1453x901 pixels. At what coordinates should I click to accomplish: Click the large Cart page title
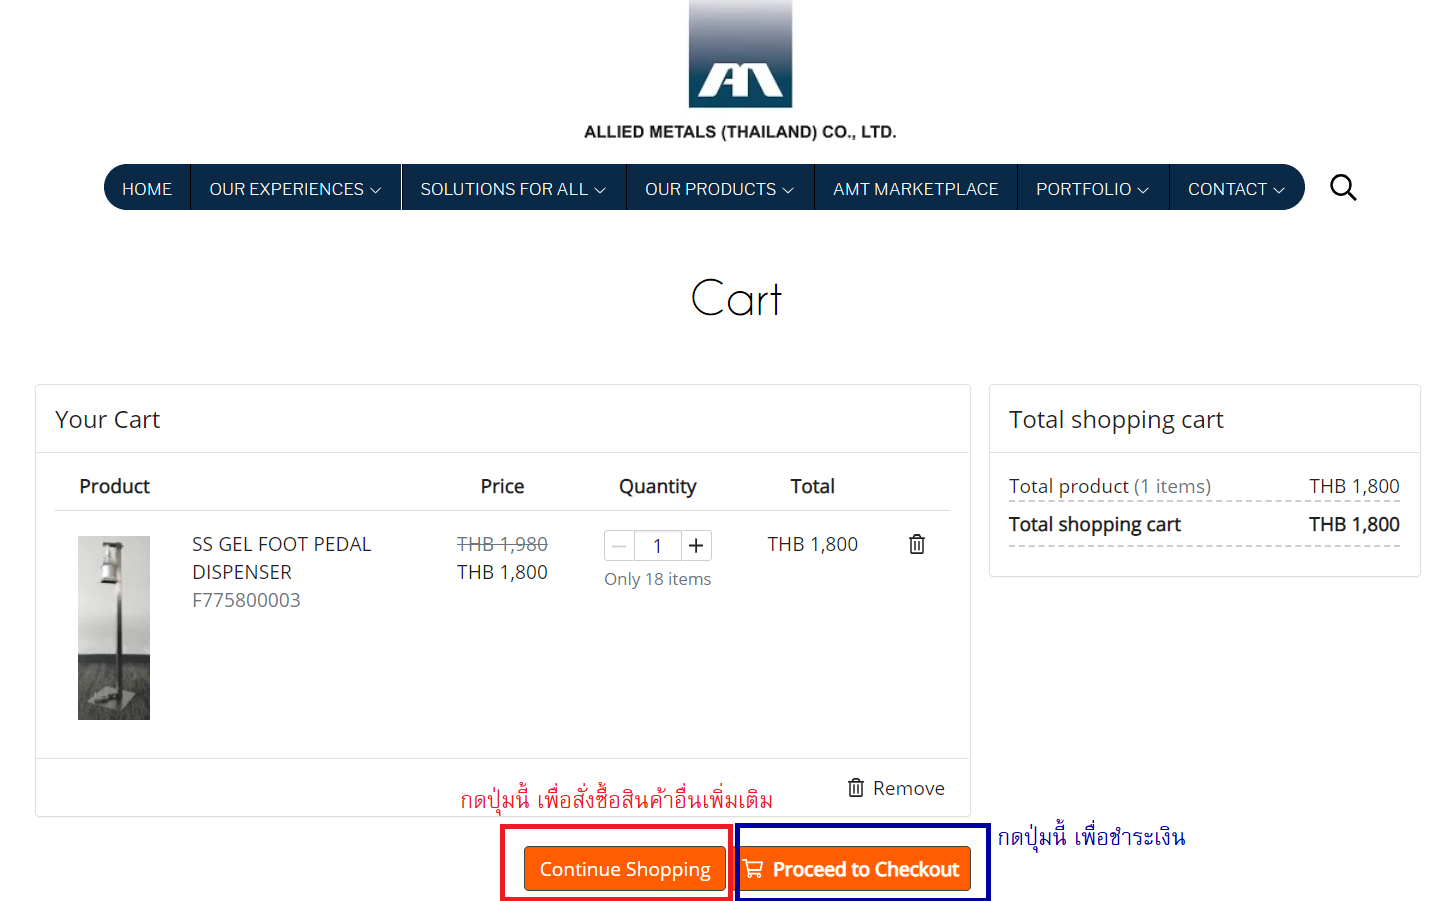click(737, 298)
